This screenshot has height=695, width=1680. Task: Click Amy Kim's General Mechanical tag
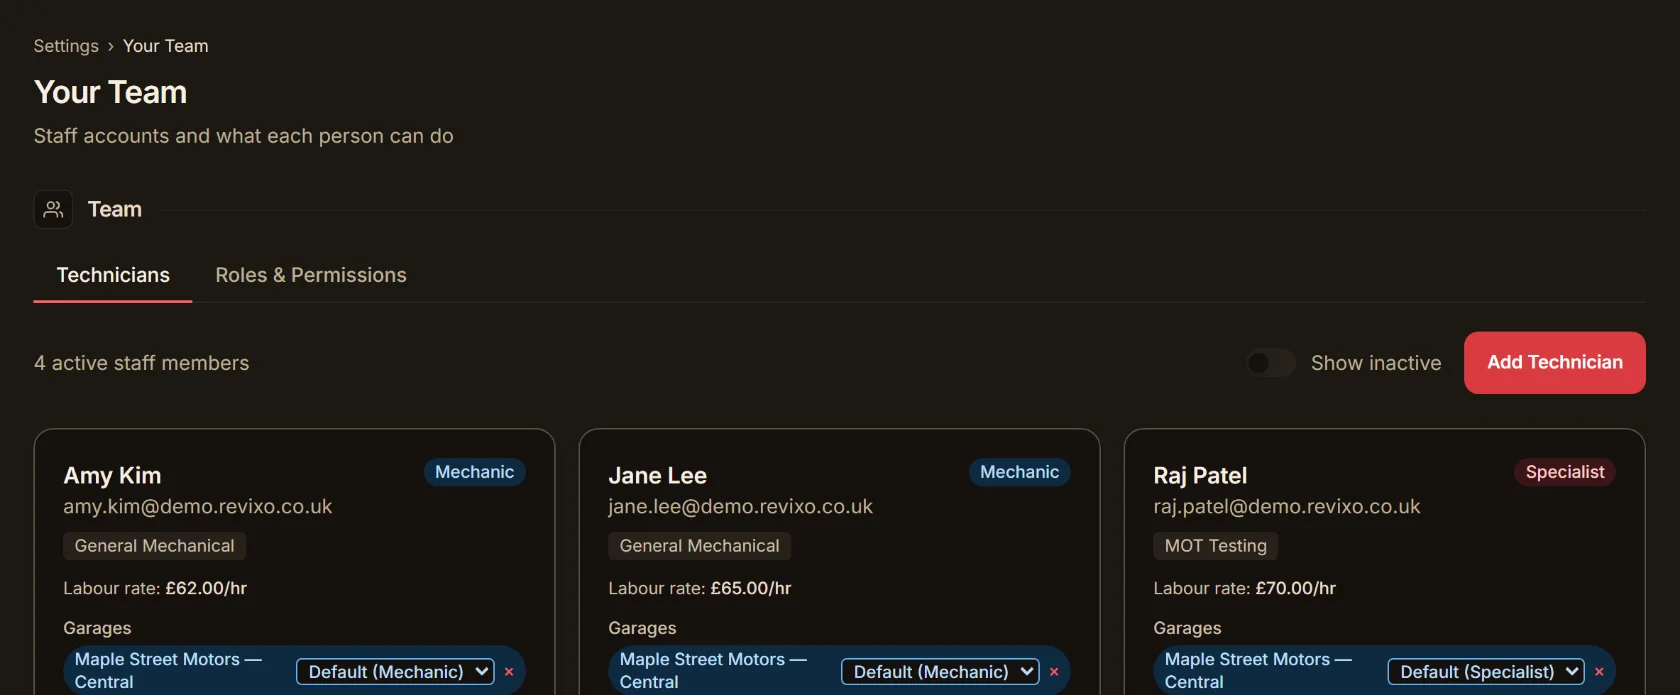point(154,546)
